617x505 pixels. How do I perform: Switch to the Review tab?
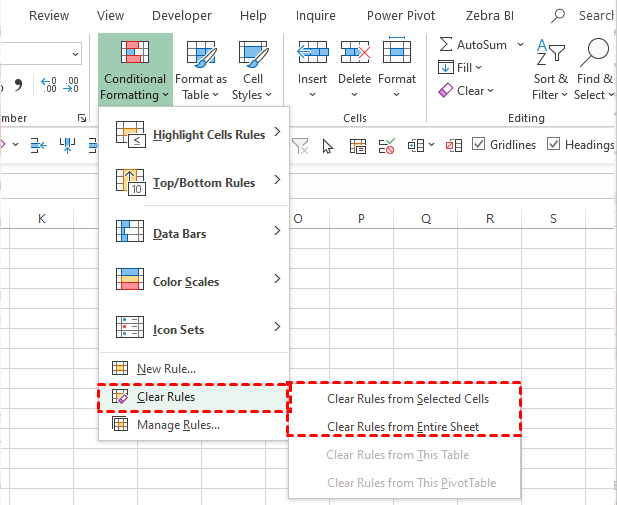click(49, 16)
